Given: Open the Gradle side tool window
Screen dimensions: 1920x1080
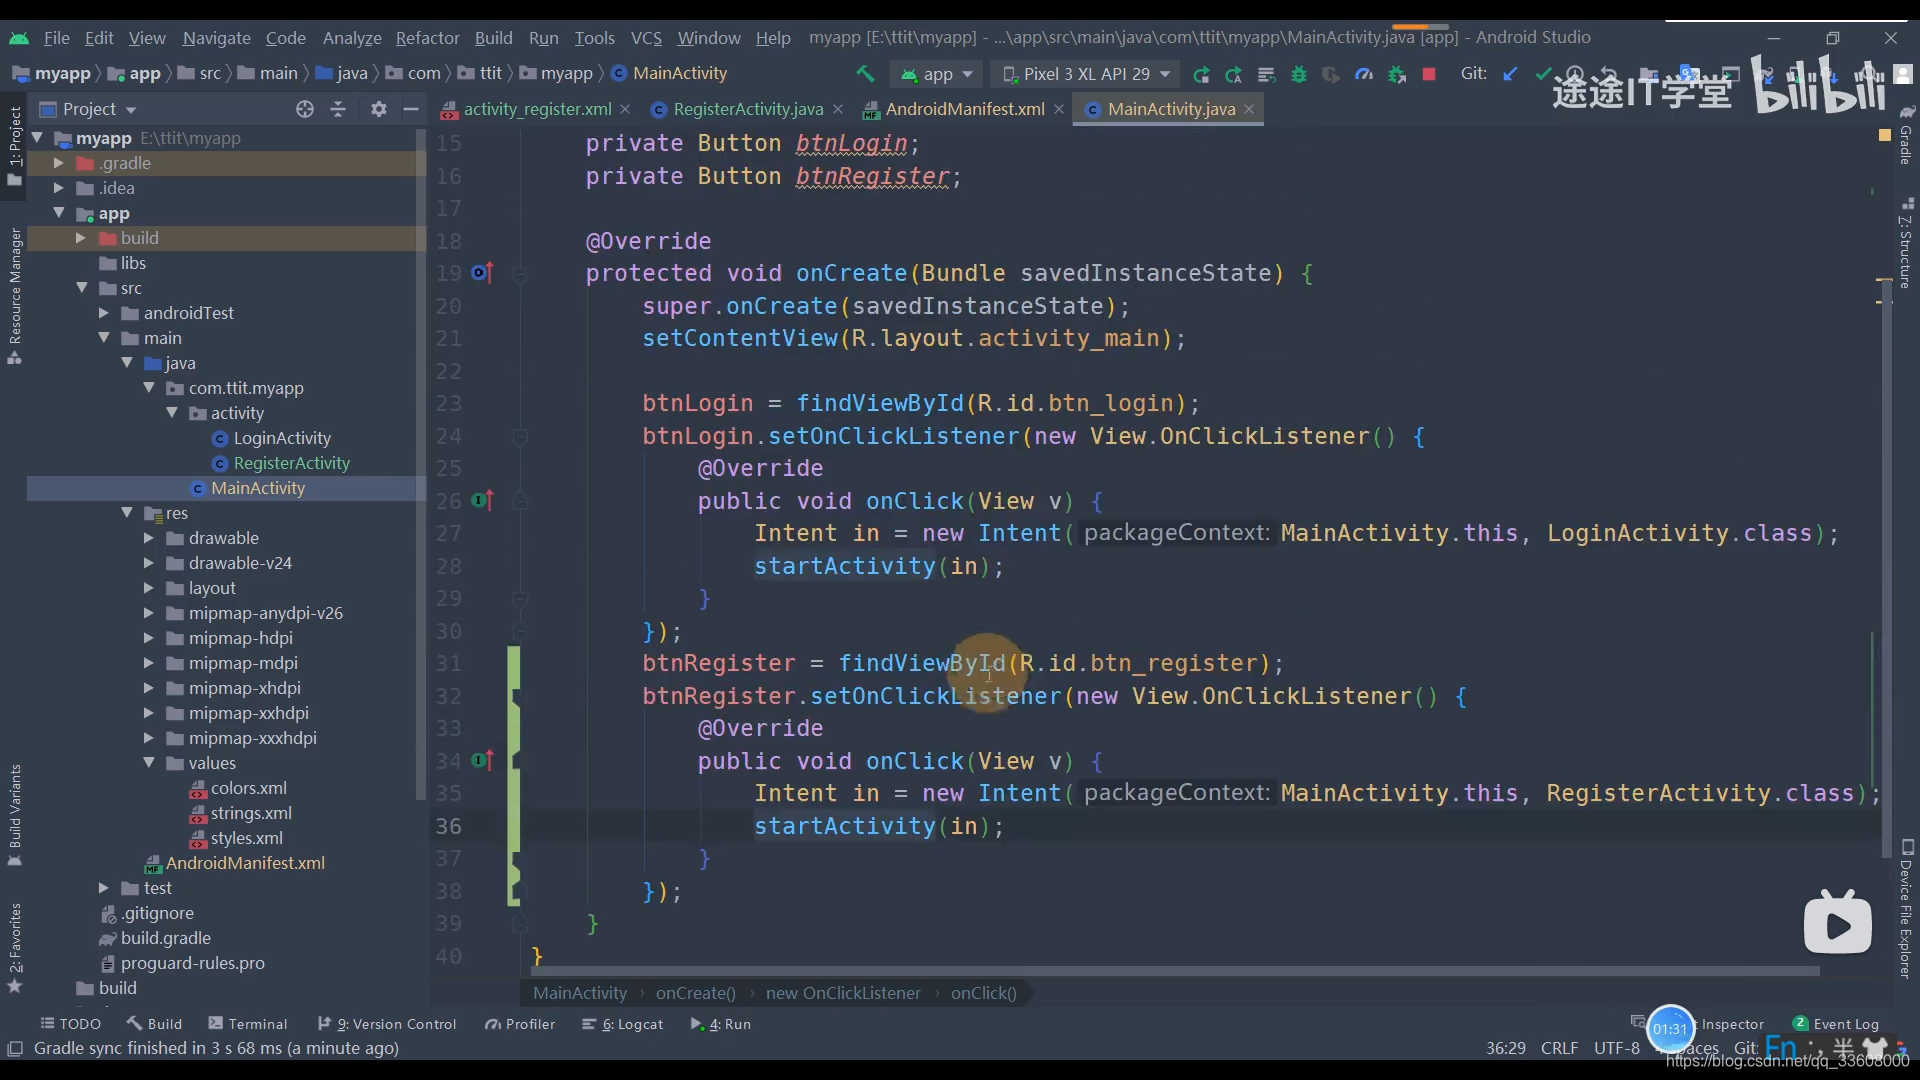Looking at the screenshot, I should pyautogui.click(x=1906, y=135).
